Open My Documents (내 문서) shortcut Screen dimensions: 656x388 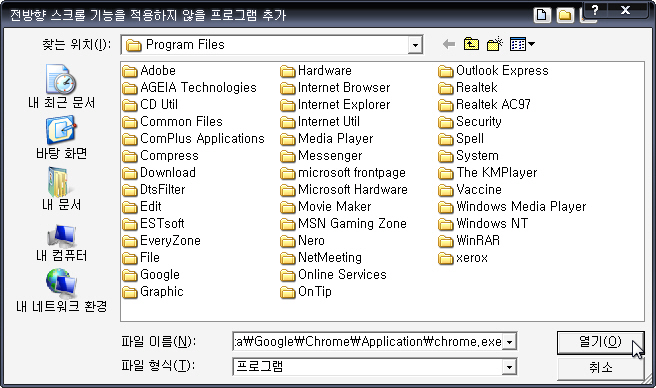(61, 189)
